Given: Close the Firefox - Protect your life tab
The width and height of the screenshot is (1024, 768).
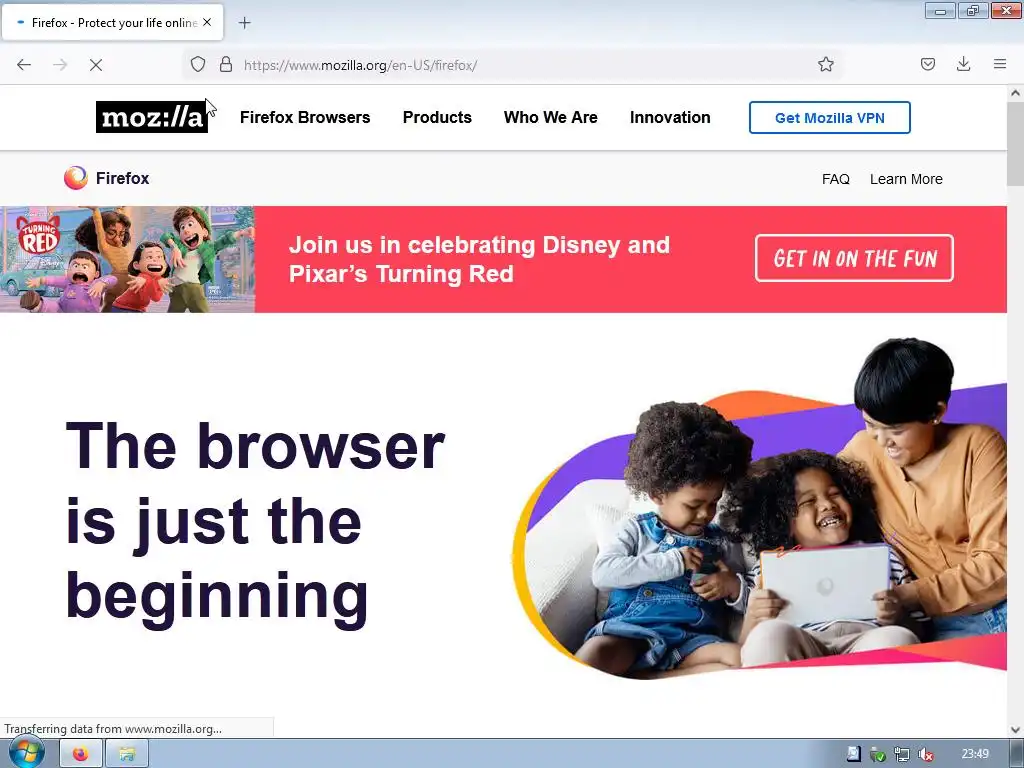Looking at the screenshot, I should coord(207,22).
